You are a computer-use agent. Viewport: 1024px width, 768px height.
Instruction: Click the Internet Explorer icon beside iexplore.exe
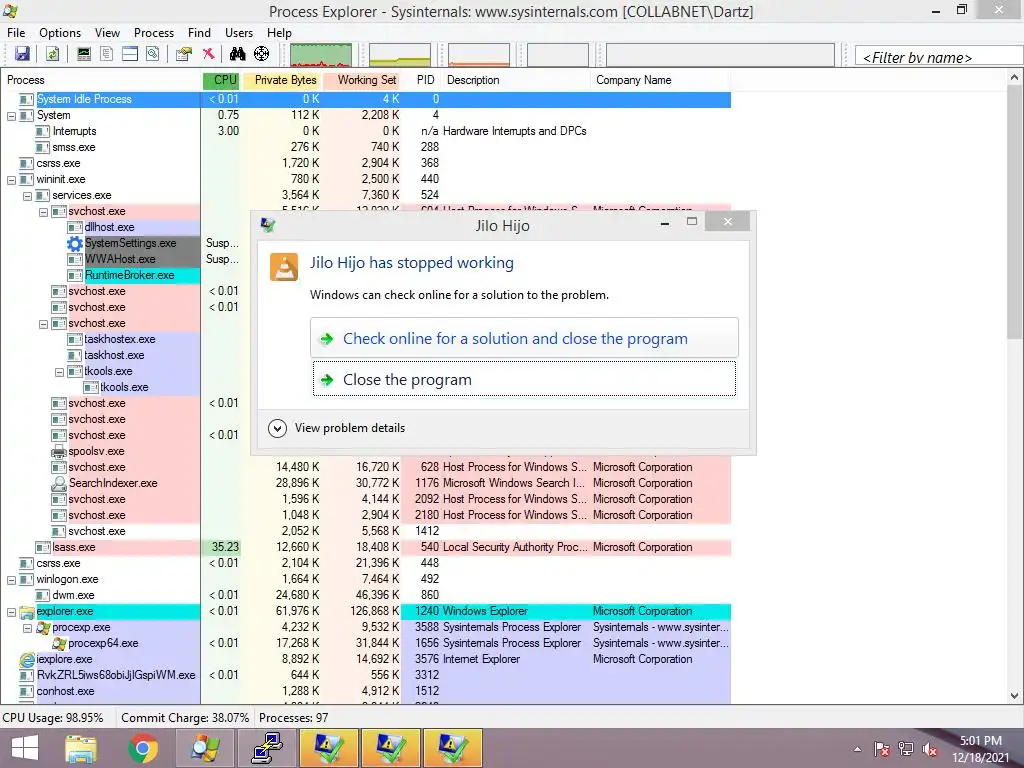coord(27,660)
